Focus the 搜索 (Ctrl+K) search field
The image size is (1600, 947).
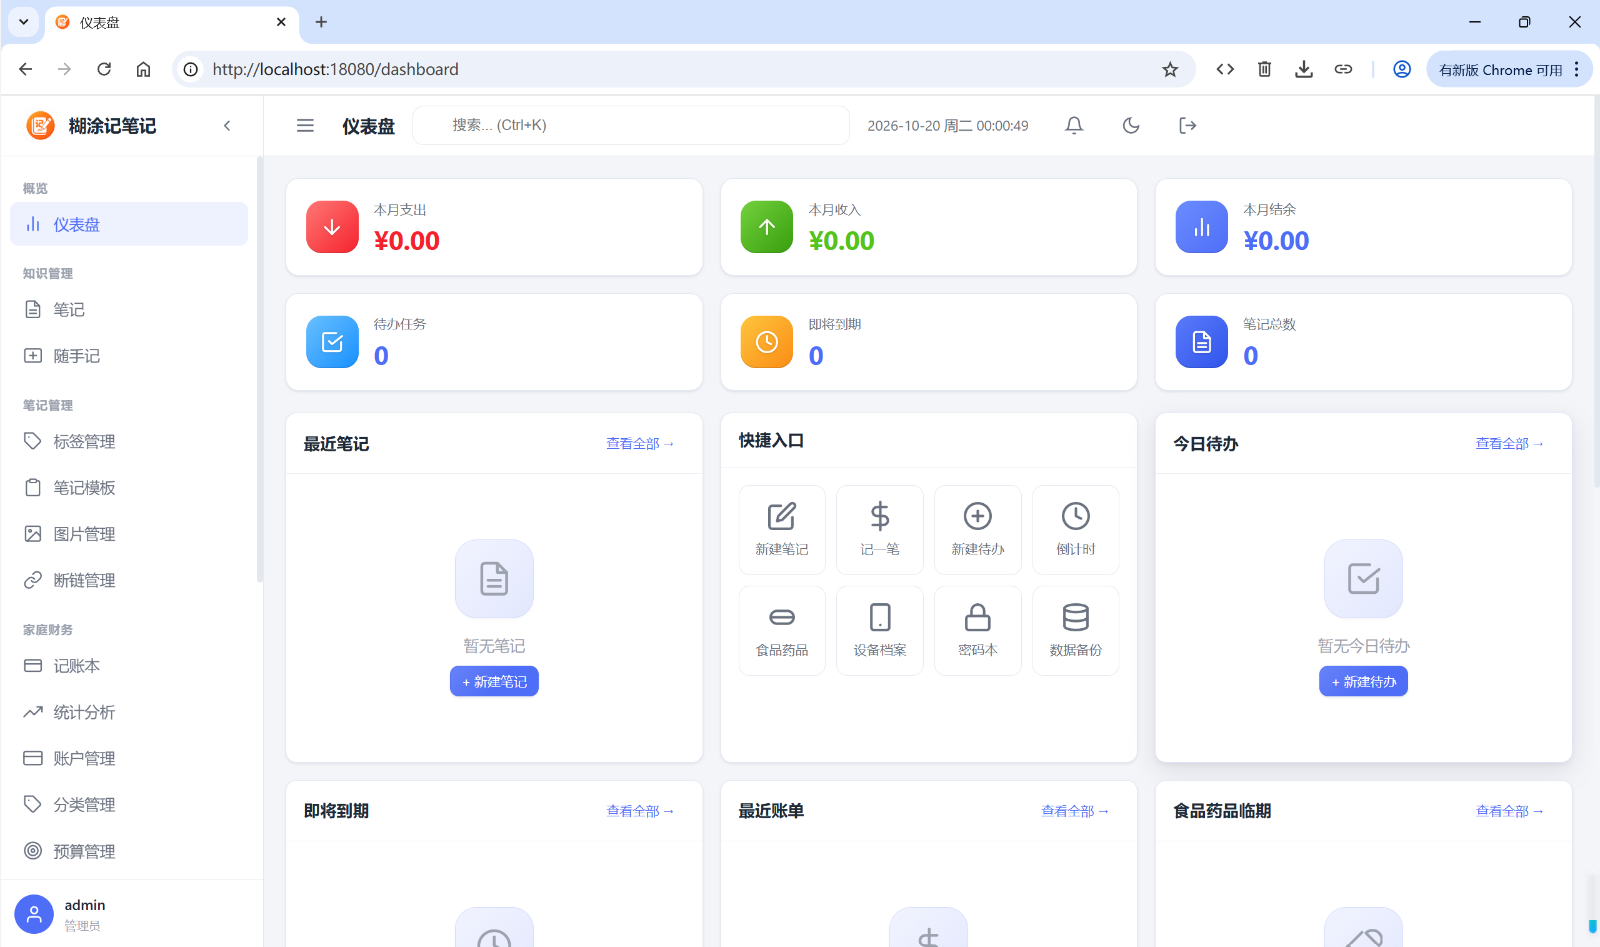631,125
